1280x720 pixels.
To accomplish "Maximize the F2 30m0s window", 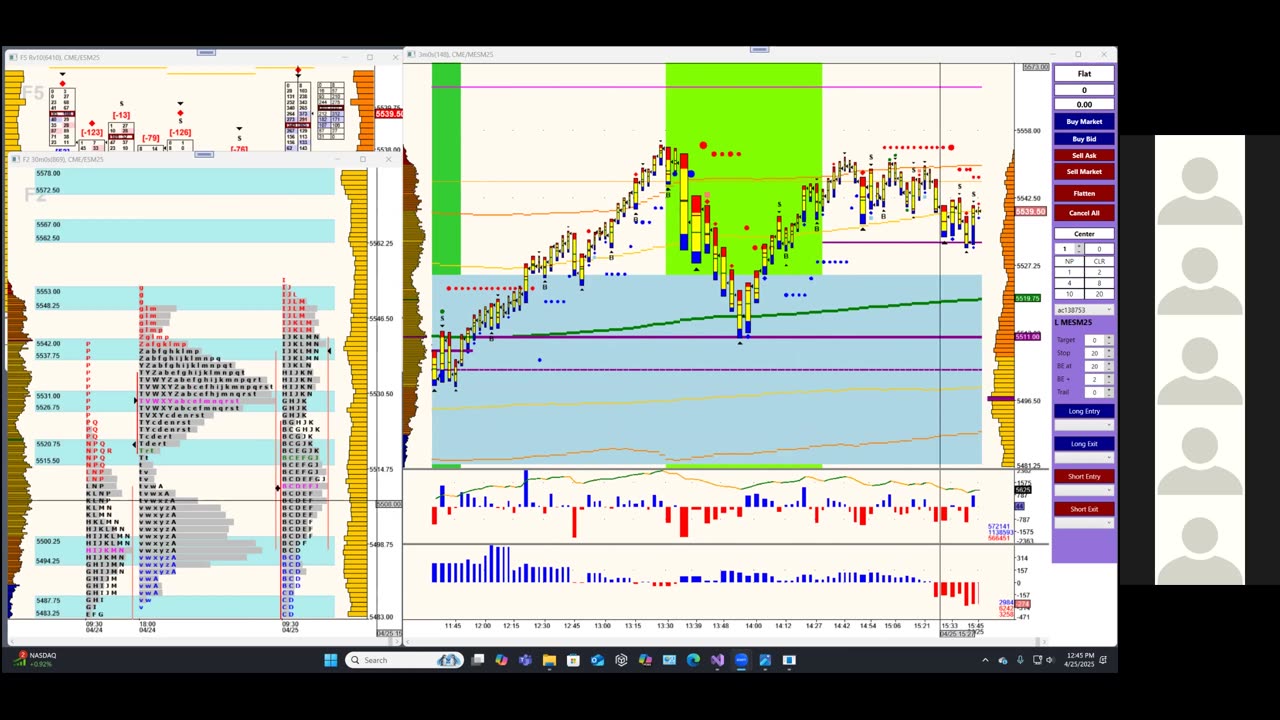I will [x=363, y=159].
